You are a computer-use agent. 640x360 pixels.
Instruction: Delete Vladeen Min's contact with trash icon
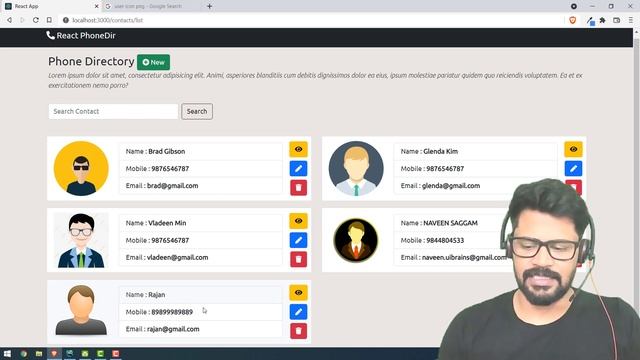298,259
